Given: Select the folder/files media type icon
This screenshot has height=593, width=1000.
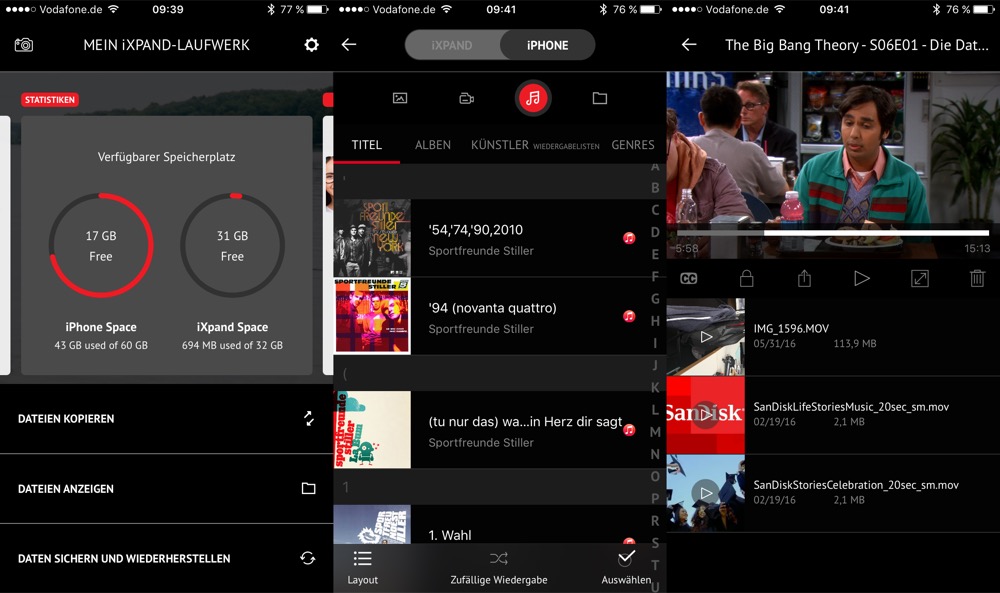Looking at the screenshot, I should click(x=599, y=98).
